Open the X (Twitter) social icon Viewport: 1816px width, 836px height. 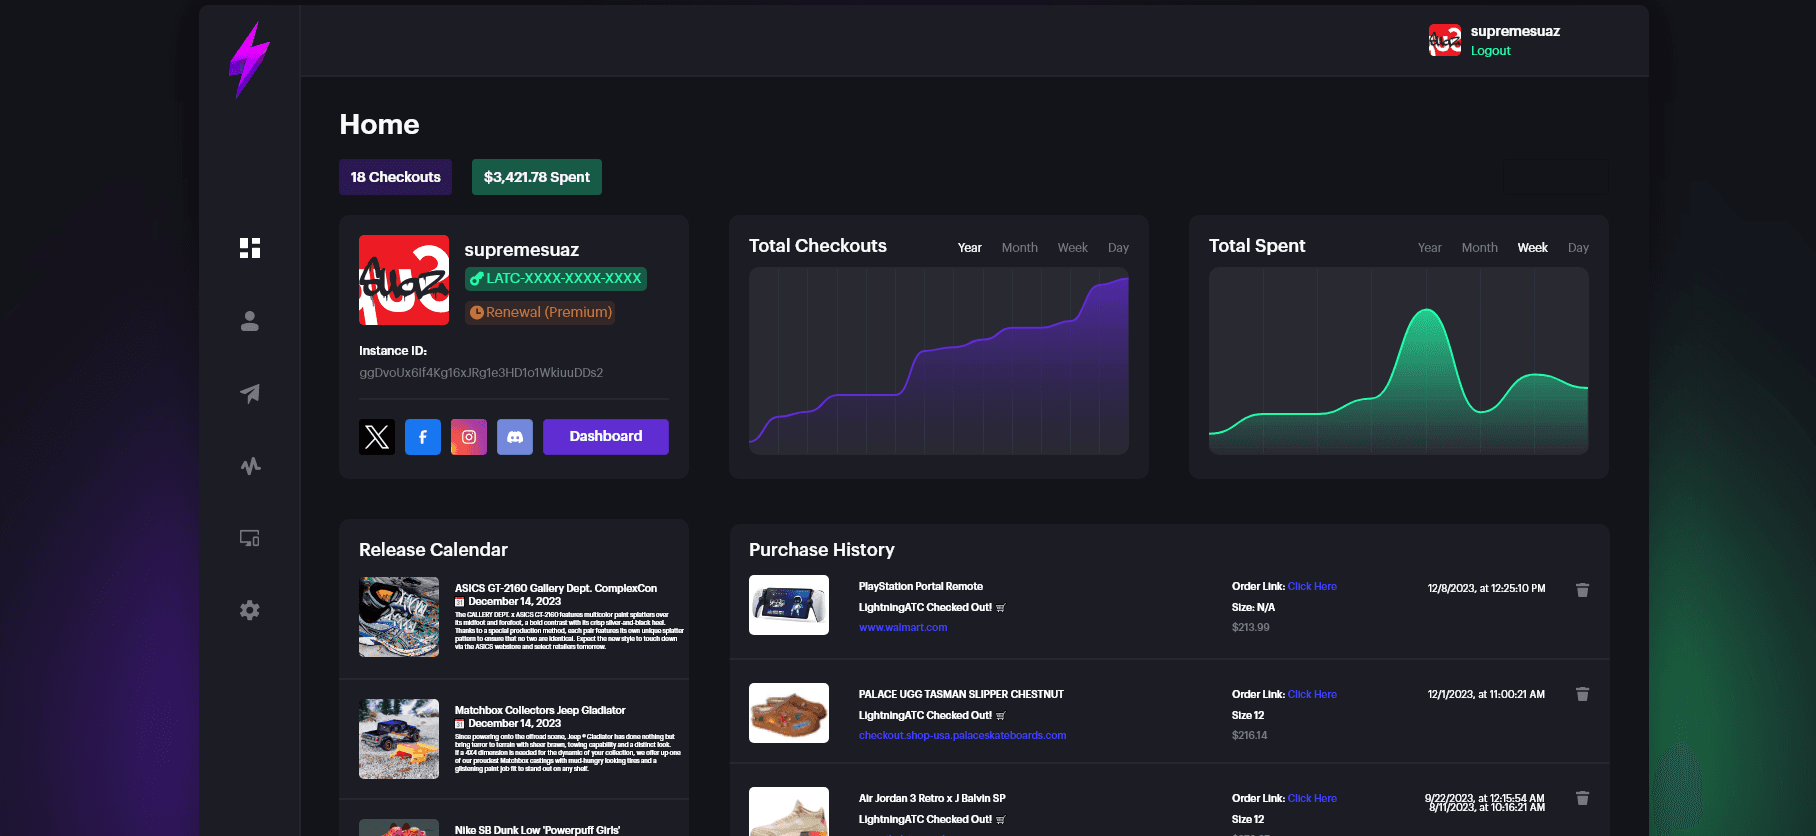coord(377,437)
